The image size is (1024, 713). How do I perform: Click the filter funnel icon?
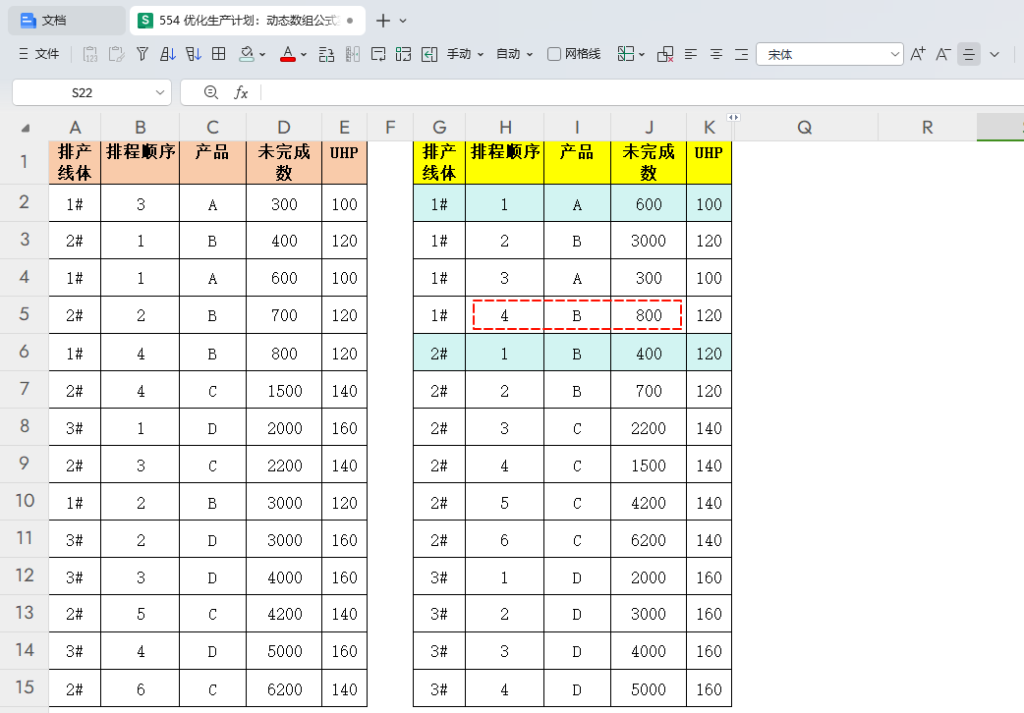pos(142,54)
